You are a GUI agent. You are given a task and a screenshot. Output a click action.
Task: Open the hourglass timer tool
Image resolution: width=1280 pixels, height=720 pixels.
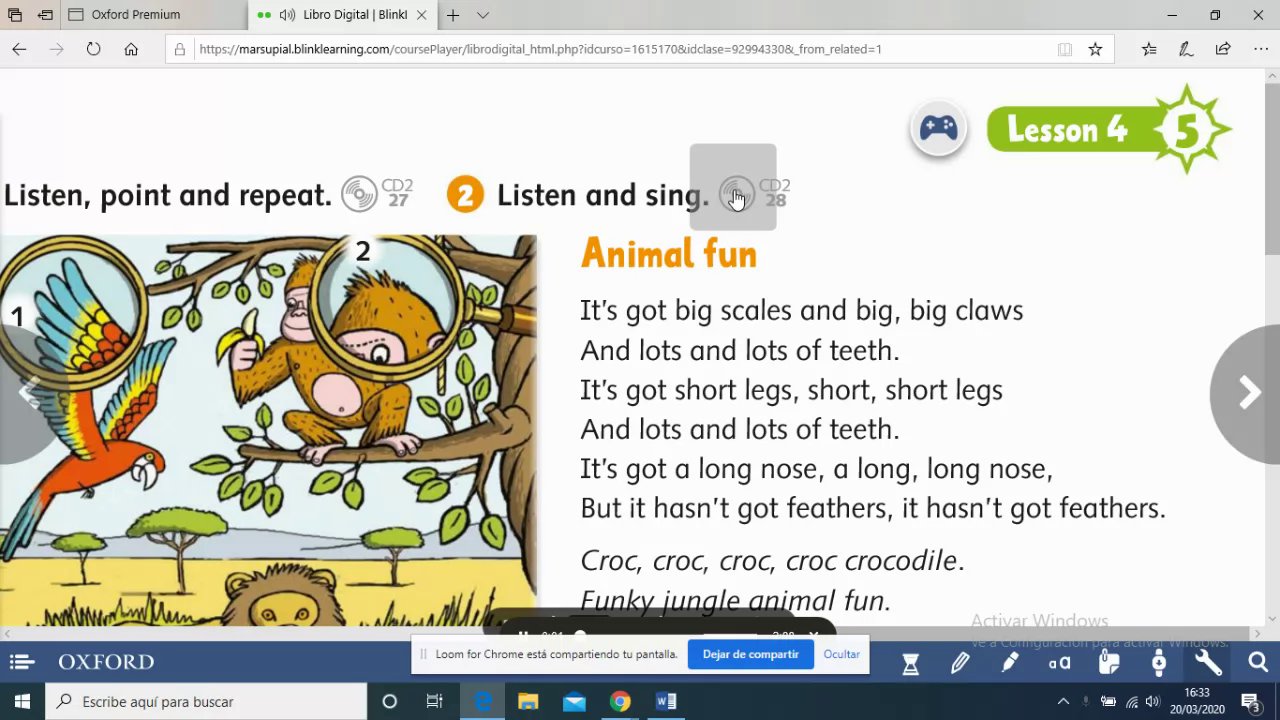(x=910, y=663)
